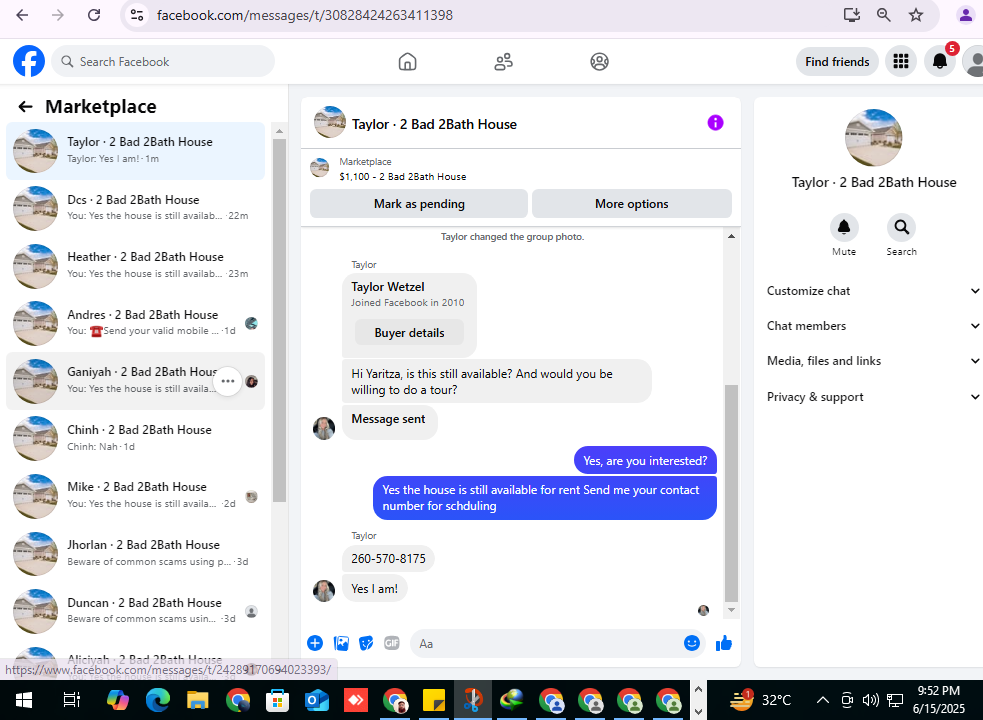Show hidden system tray icons
The width and height of the screenshot is (983, 720).
(x=823, y=700)
